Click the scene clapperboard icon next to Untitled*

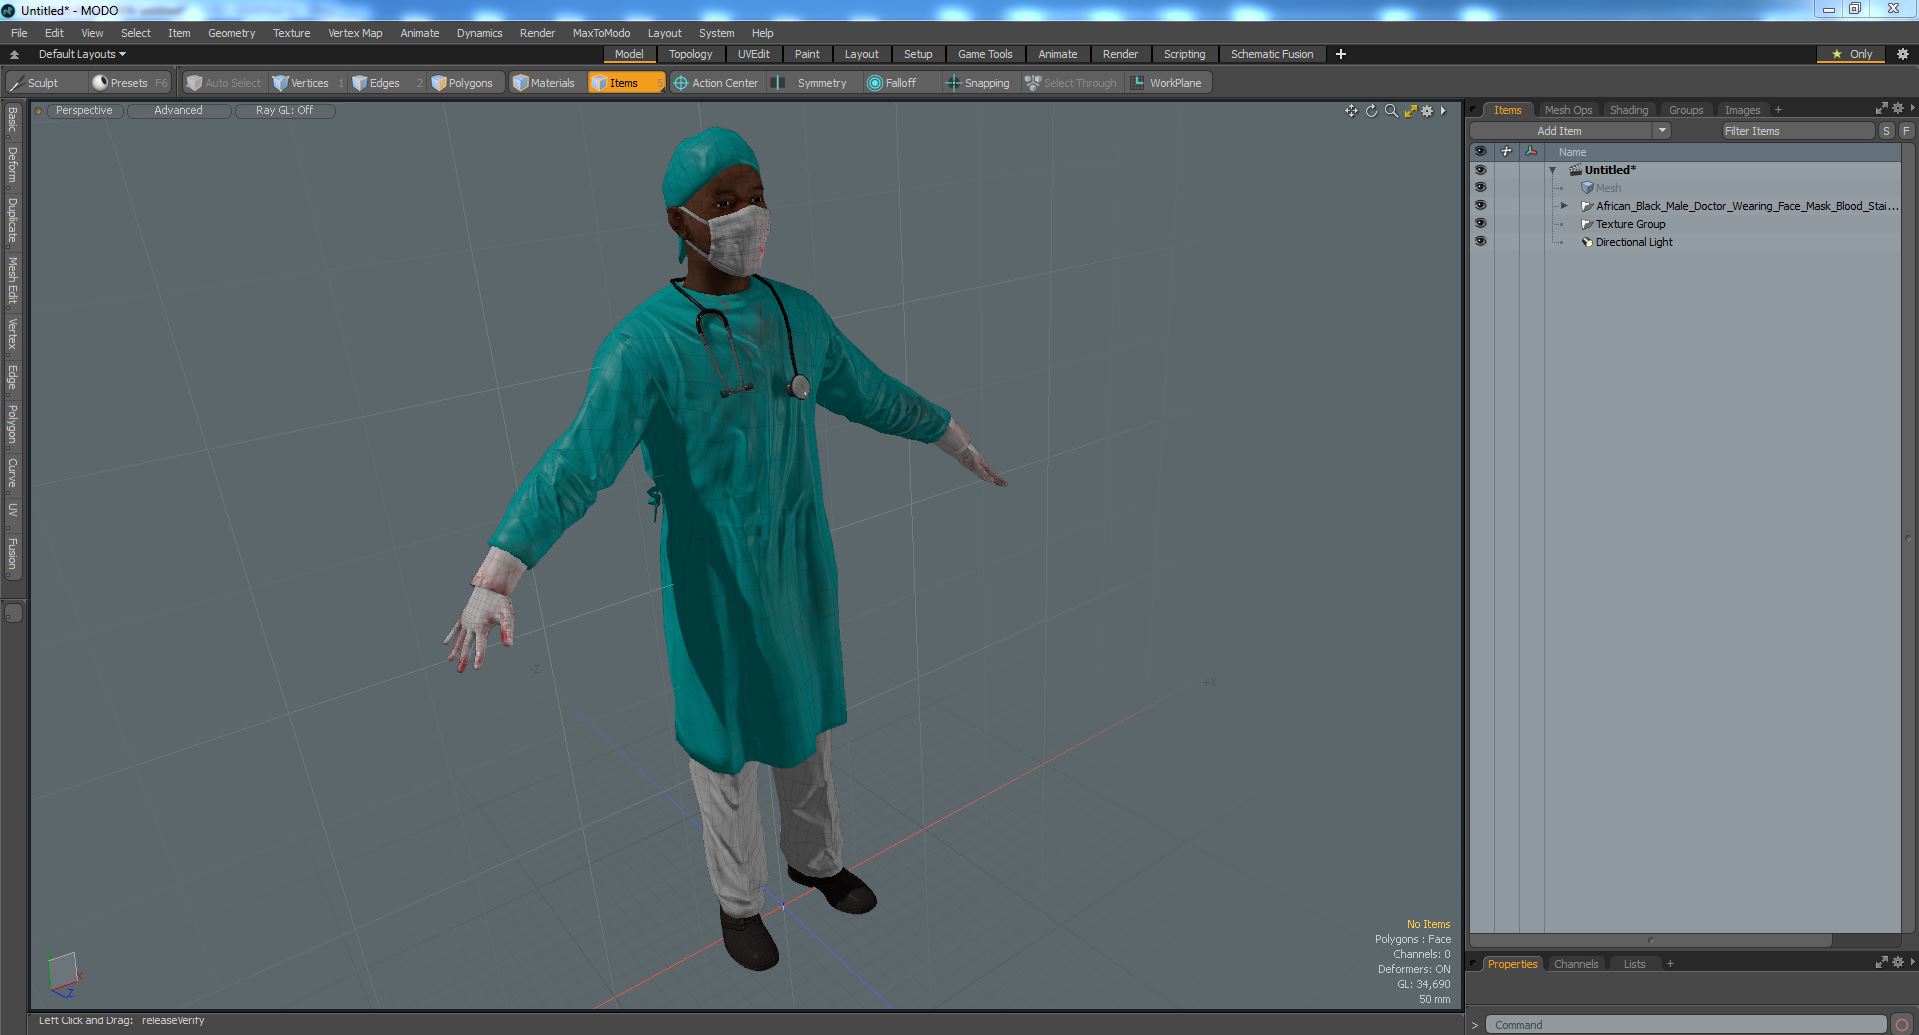[x=1575, y=170]
